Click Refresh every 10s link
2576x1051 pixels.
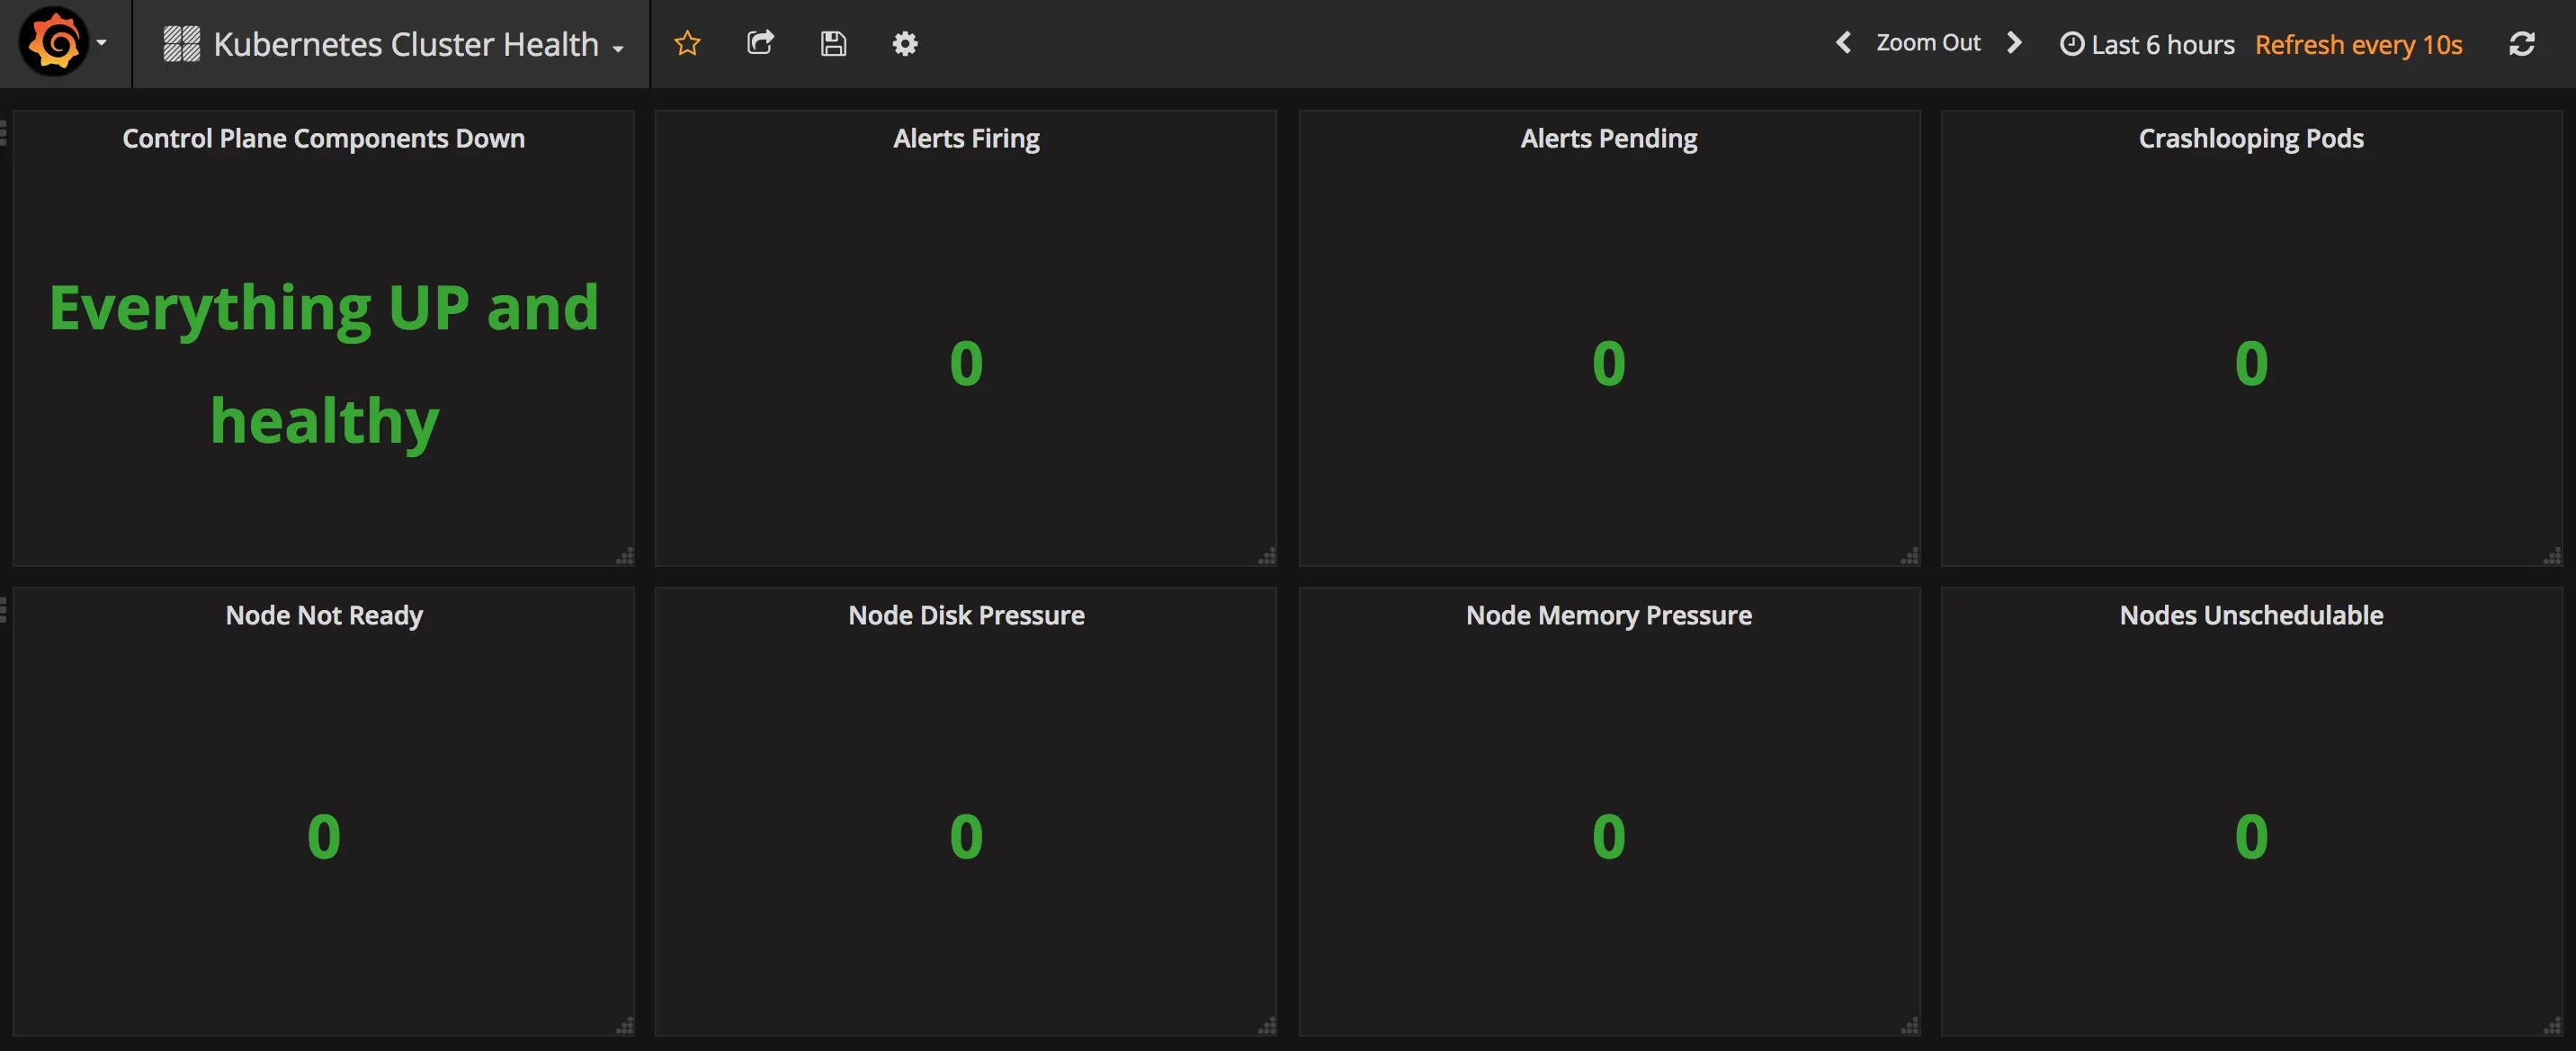pyautogui.click(x=2358, y=44)
